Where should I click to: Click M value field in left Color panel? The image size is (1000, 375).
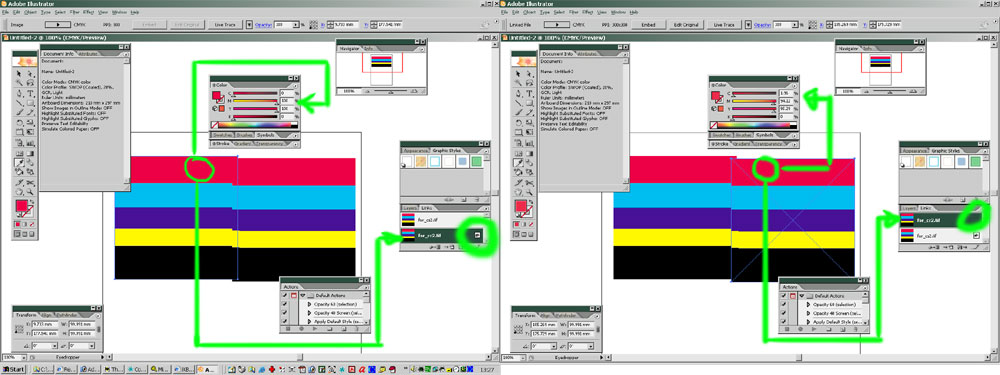tap(287, 101)
